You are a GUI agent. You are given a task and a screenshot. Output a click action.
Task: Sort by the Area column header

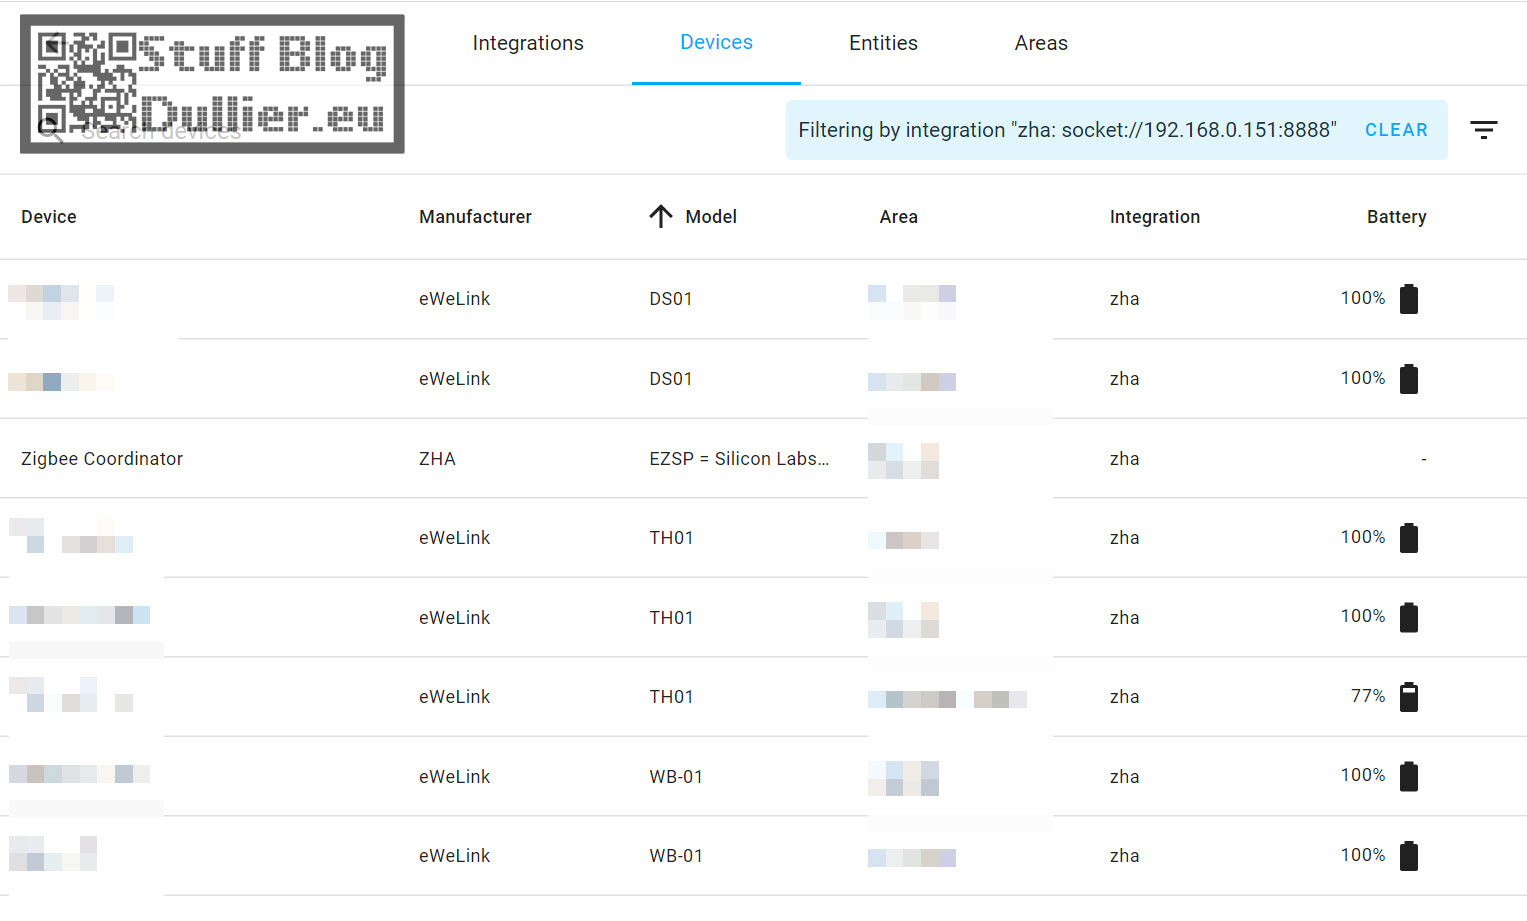[898, 217]
